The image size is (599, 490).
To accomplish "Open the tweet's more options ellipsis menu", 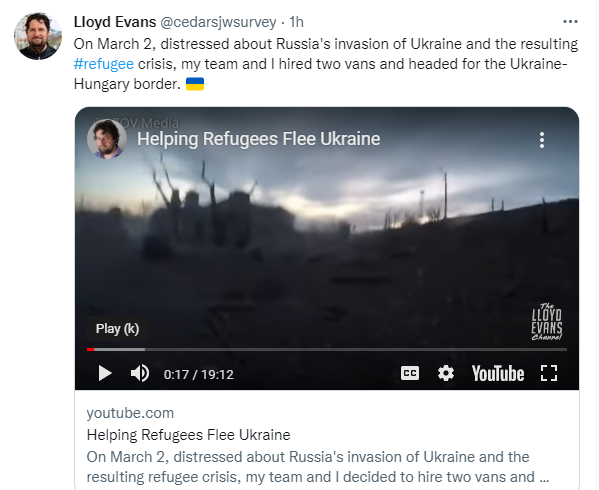I will [x=570, y=22].
